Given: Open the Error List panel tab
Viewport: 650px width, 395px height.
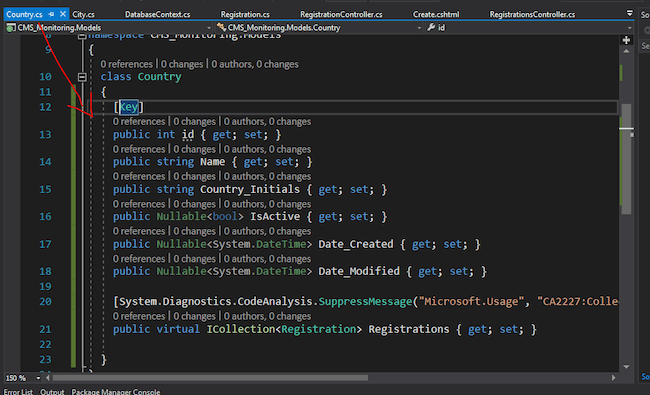Looking at the screenshot, I should 18,391.
